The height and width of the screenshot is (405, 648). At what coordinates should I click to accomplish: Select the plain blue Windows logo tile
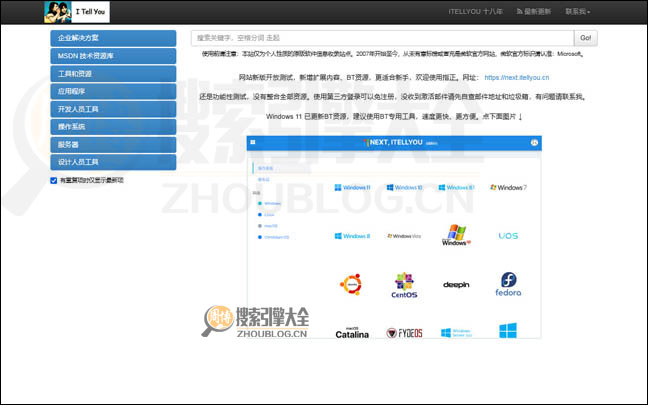508,331
